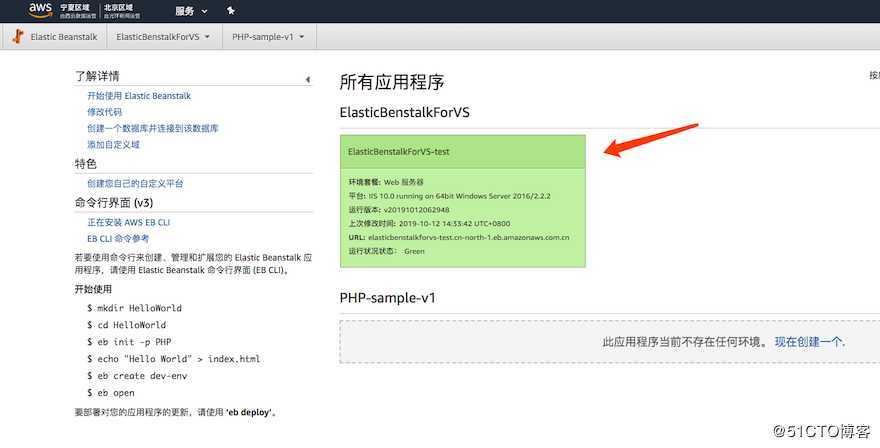Click the ElasticBenstalkForVS application heading
This screenshot has height=448, width=880.
tap(404, 112)
